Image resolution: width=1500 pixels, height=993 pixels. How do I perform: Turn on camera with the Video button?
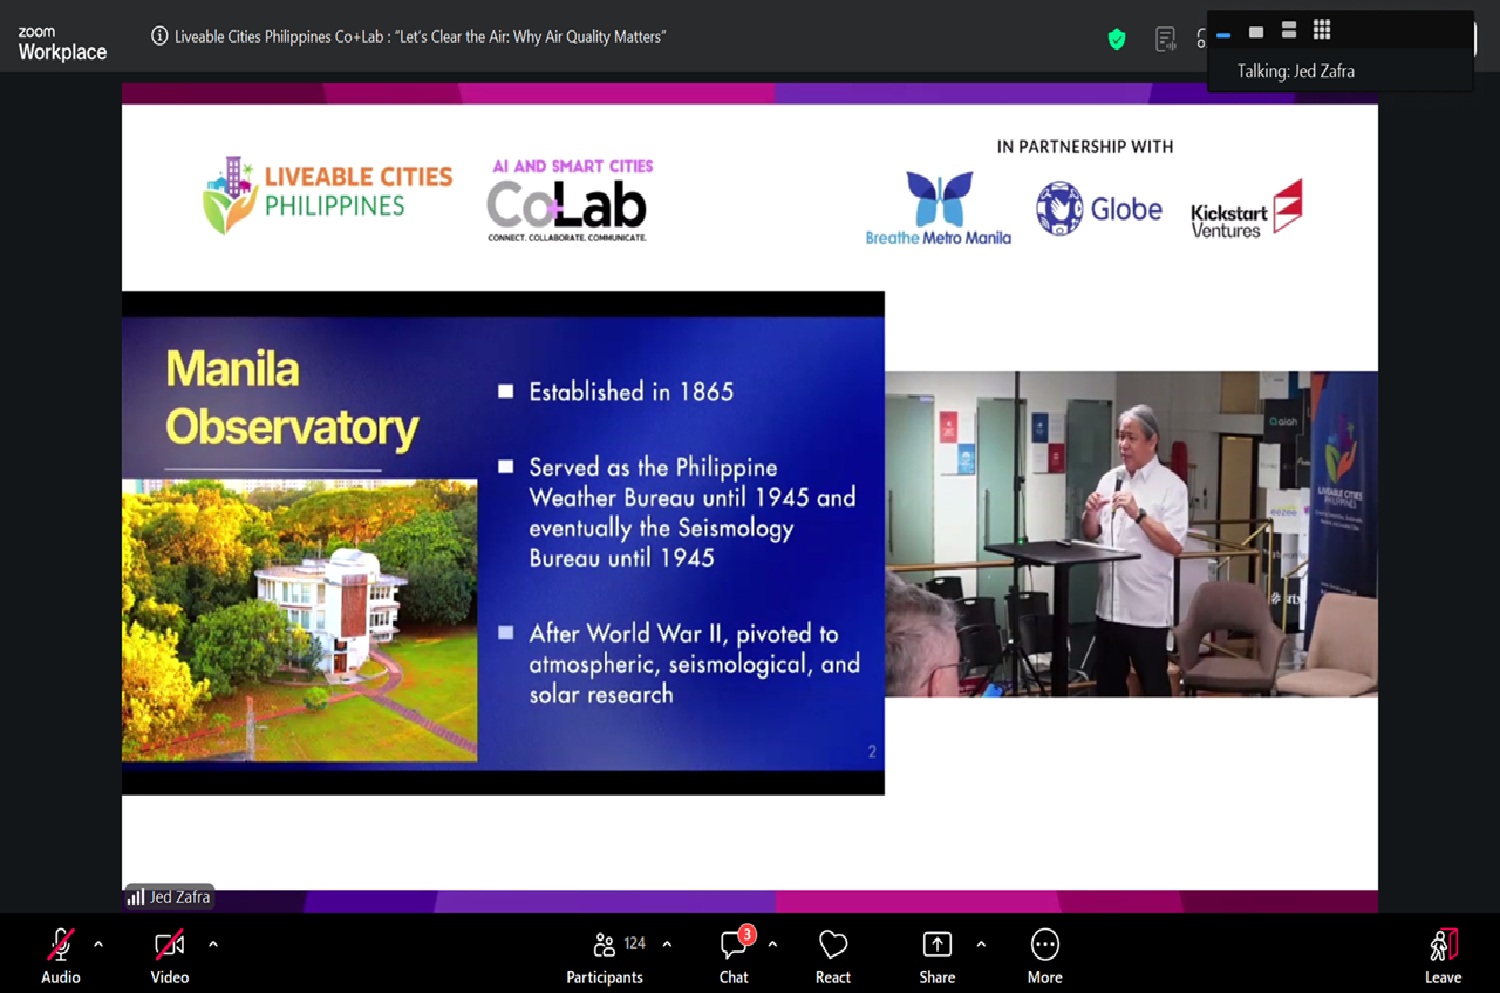tap(169, 954)
